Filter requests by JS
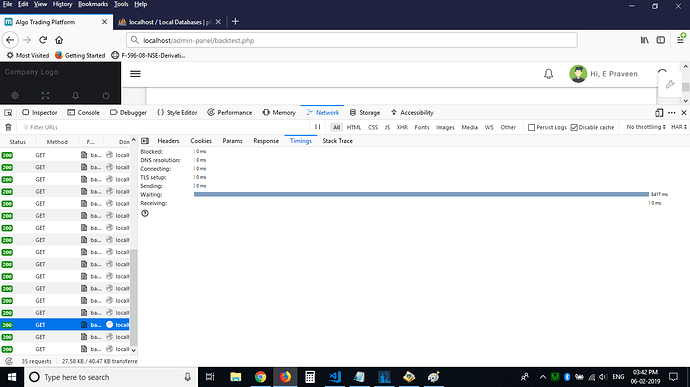The height and width of the screenshot is (387, 690). [387, 127]
